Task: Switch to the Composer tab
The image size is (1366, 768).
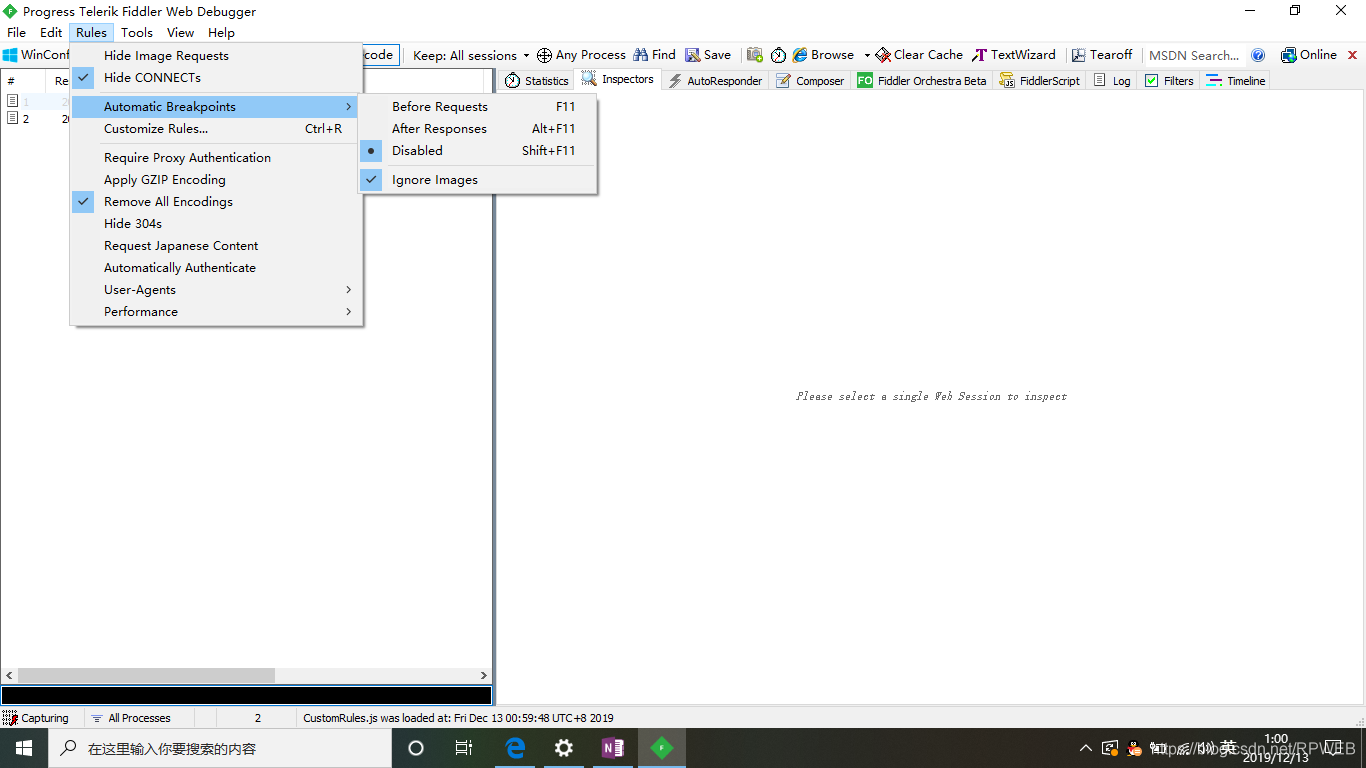Action: tap(811, 81)
